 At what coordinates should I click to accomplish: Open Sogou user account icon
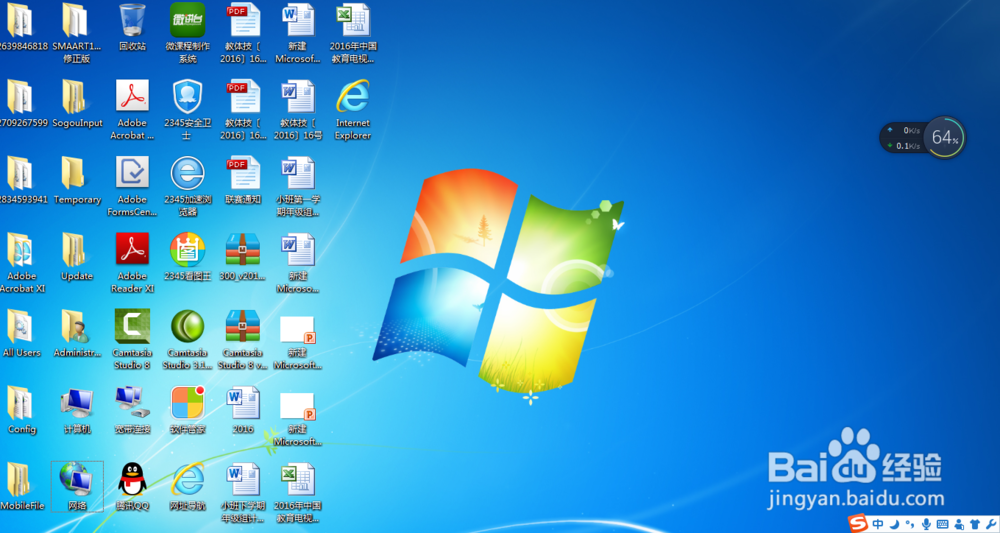(x=959, y=524)
